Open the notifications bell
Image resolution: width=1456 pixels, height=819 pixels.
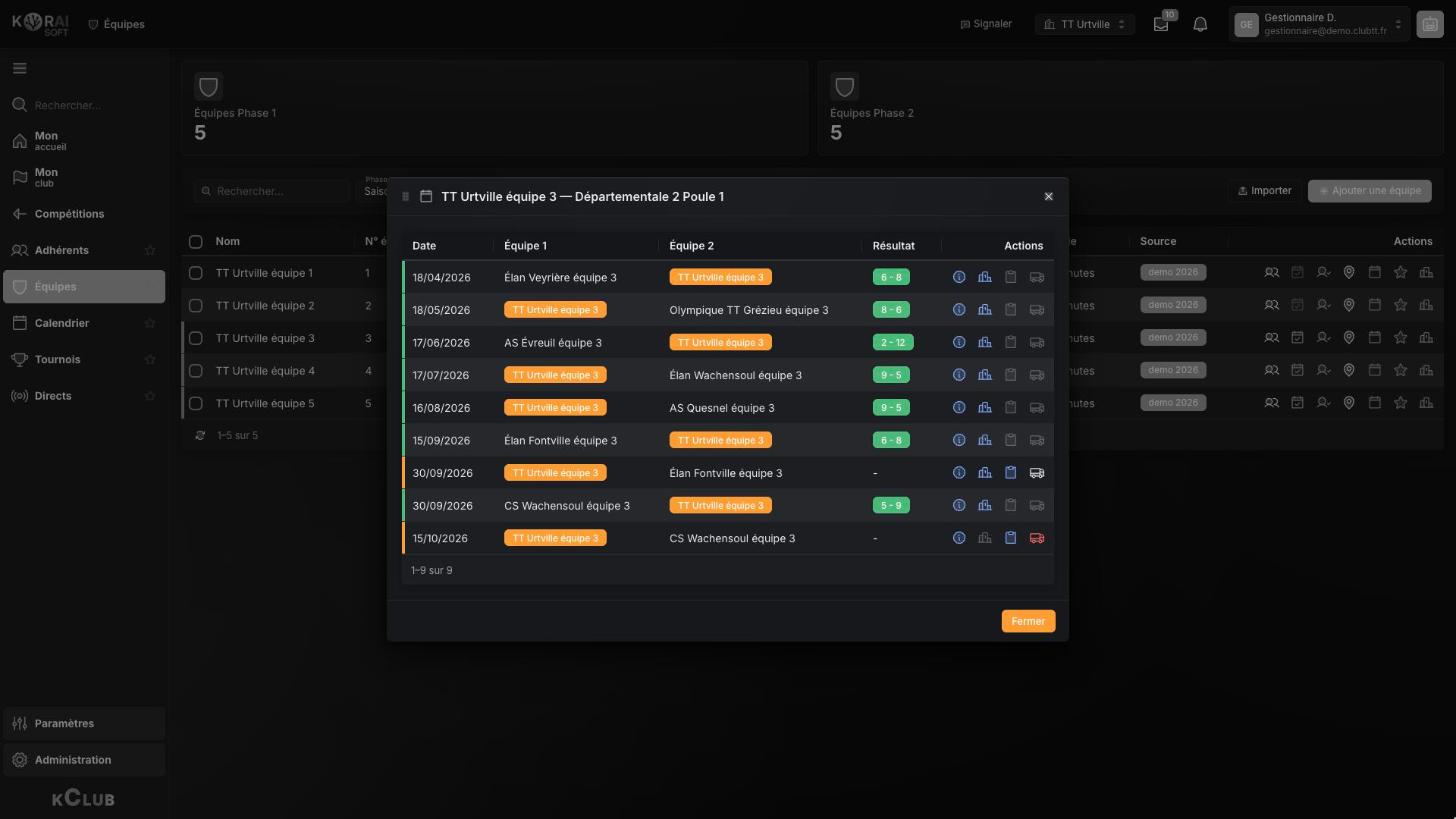coord(1200,24)
